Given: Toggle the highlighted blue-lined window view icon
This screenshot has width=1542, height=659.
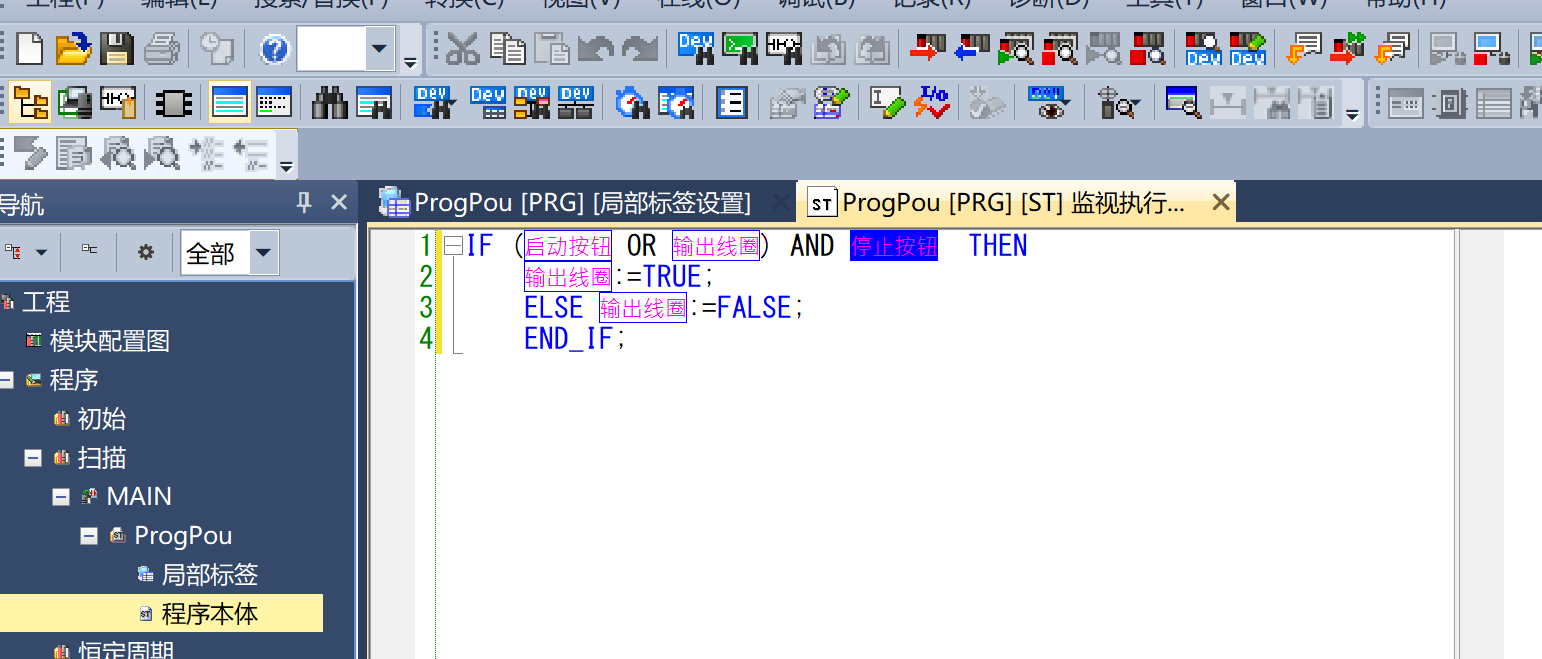Looking at the screenshot, I should pyautogui.click(x=229, y=102).
